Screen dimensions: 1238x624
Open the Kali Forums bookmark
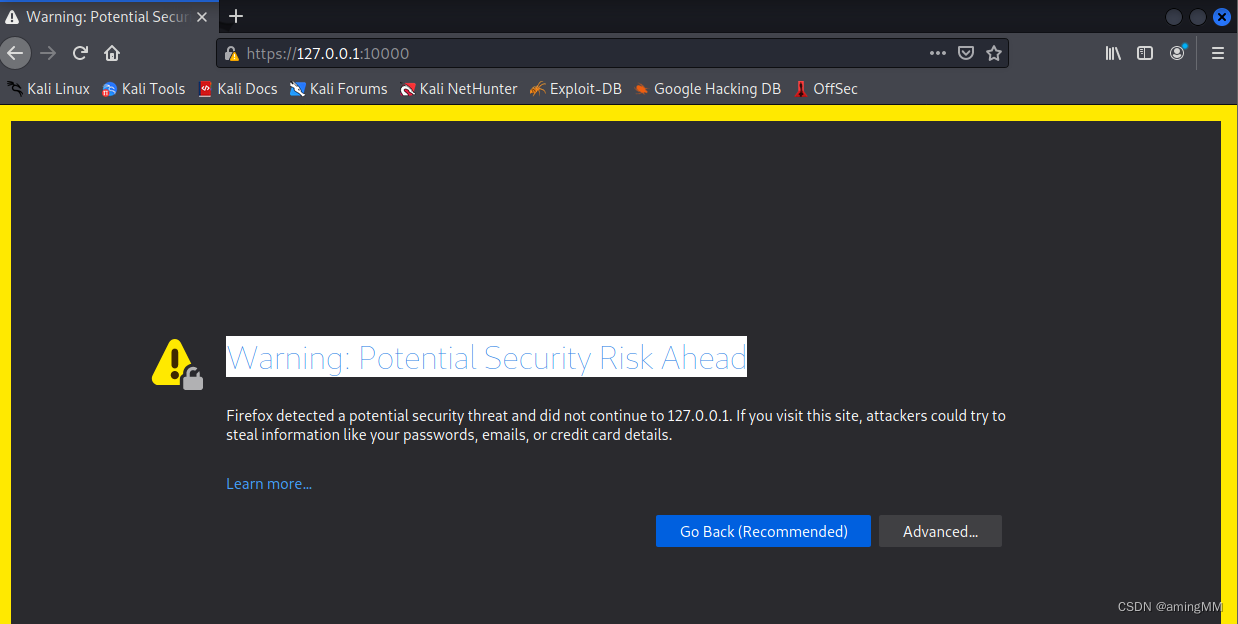point(339,89)
